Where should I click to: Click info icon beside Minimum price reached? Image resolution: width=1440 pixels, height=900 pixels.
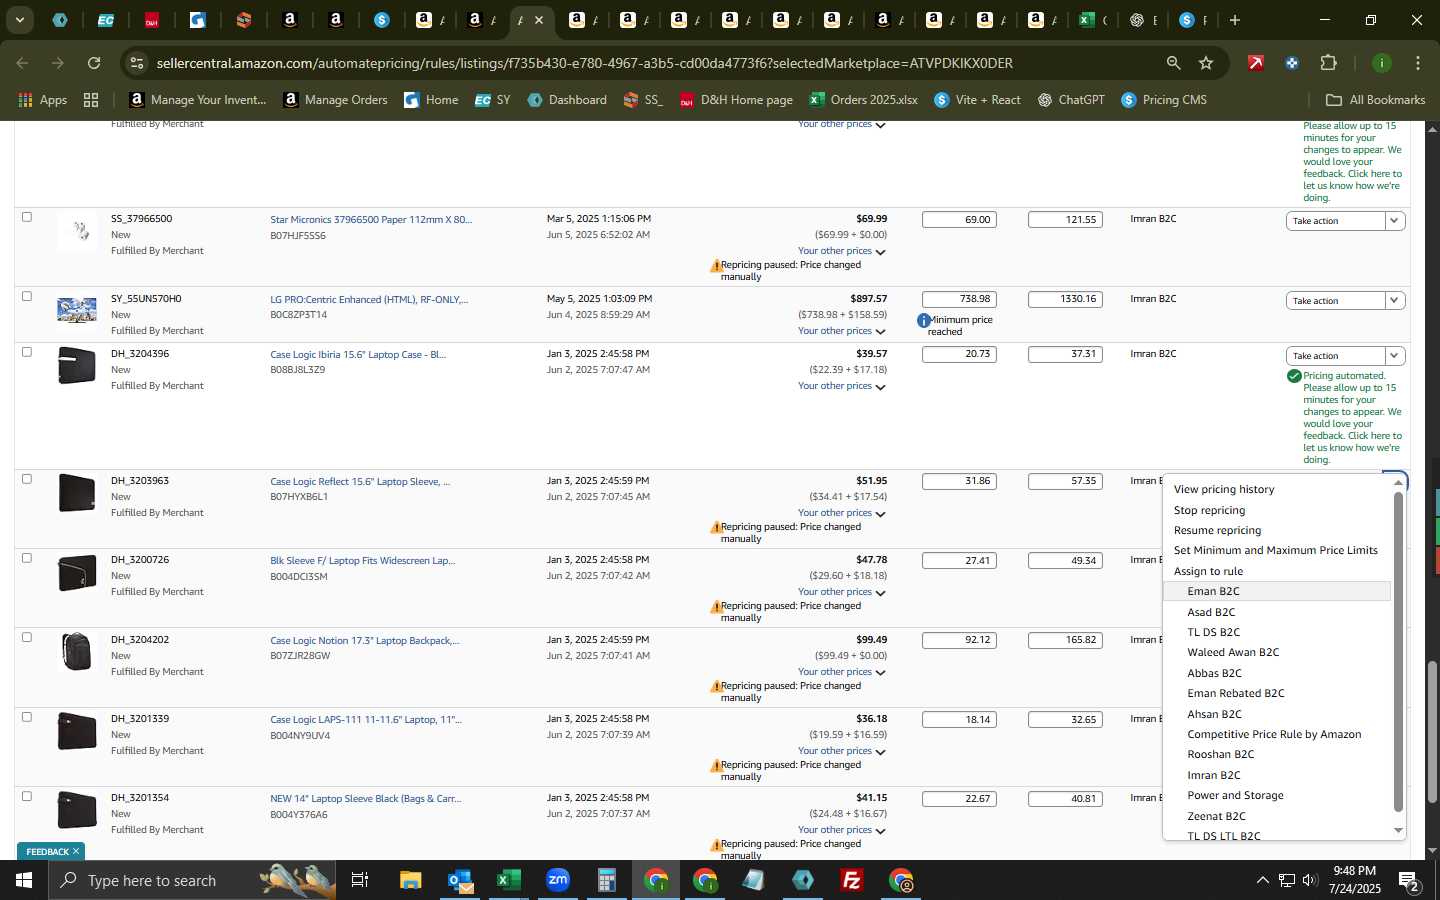tap(924, 320)
